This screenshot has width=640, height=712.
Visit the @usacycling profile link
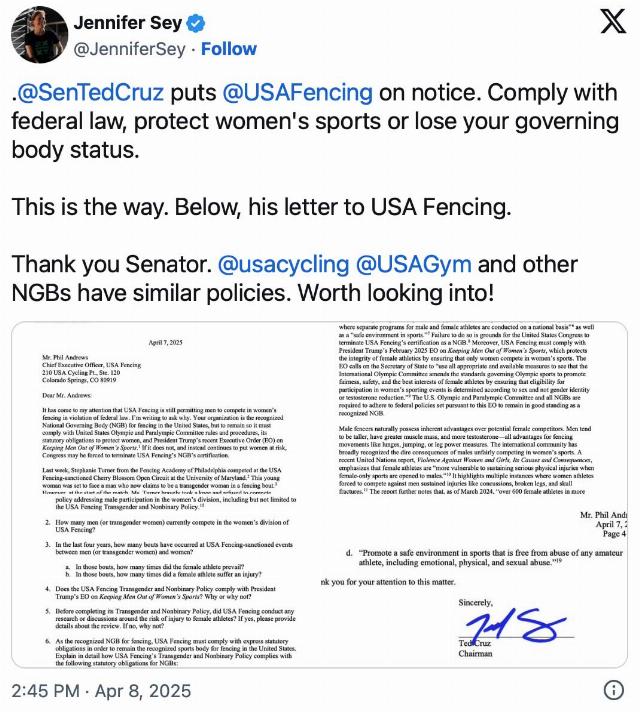283,265
